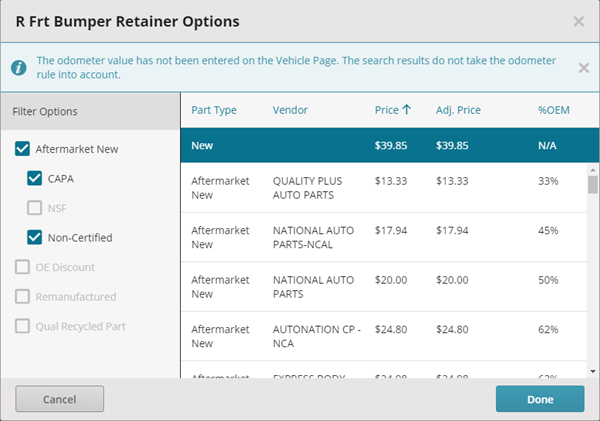Uncheck the Aftermarket New filter

tap(22, 149)
